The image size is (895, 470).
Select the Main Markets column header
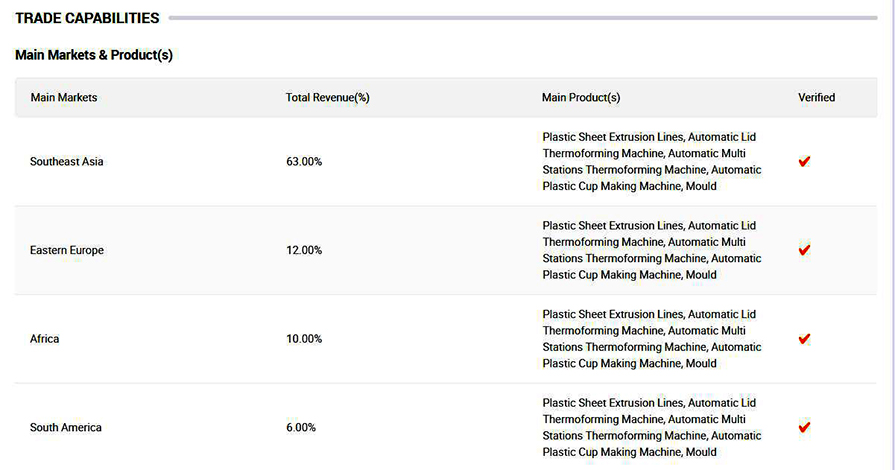64,98
